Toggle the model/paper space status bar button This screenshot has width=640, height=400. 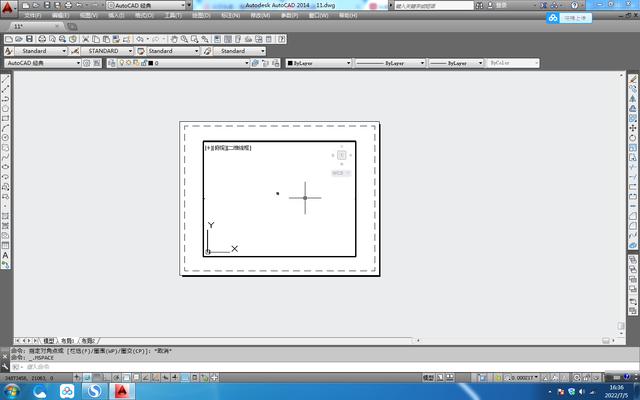click(x=428, y=379)
